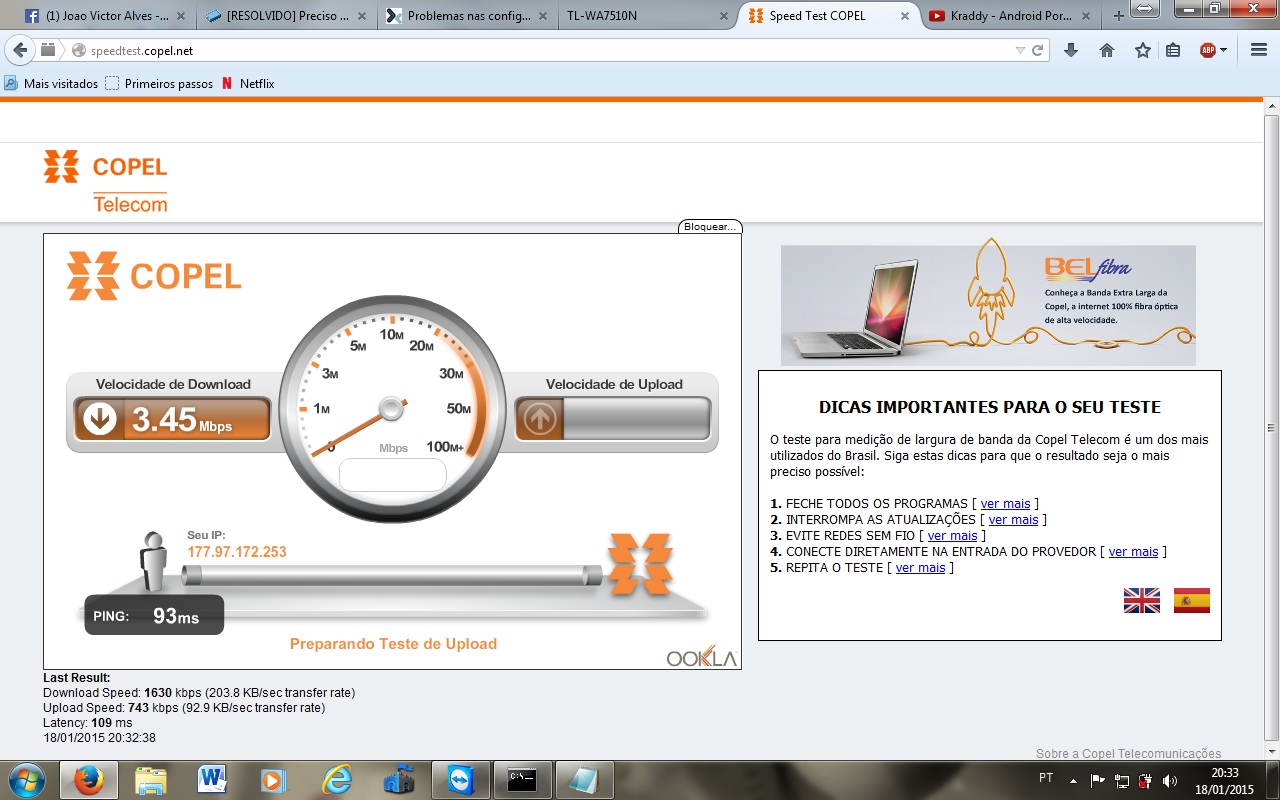The width and height of the screenshot is (1280, 800).
Task: Open the Primeiros passos bookmark
Action: pyautogui.click(x=159, y=84)
